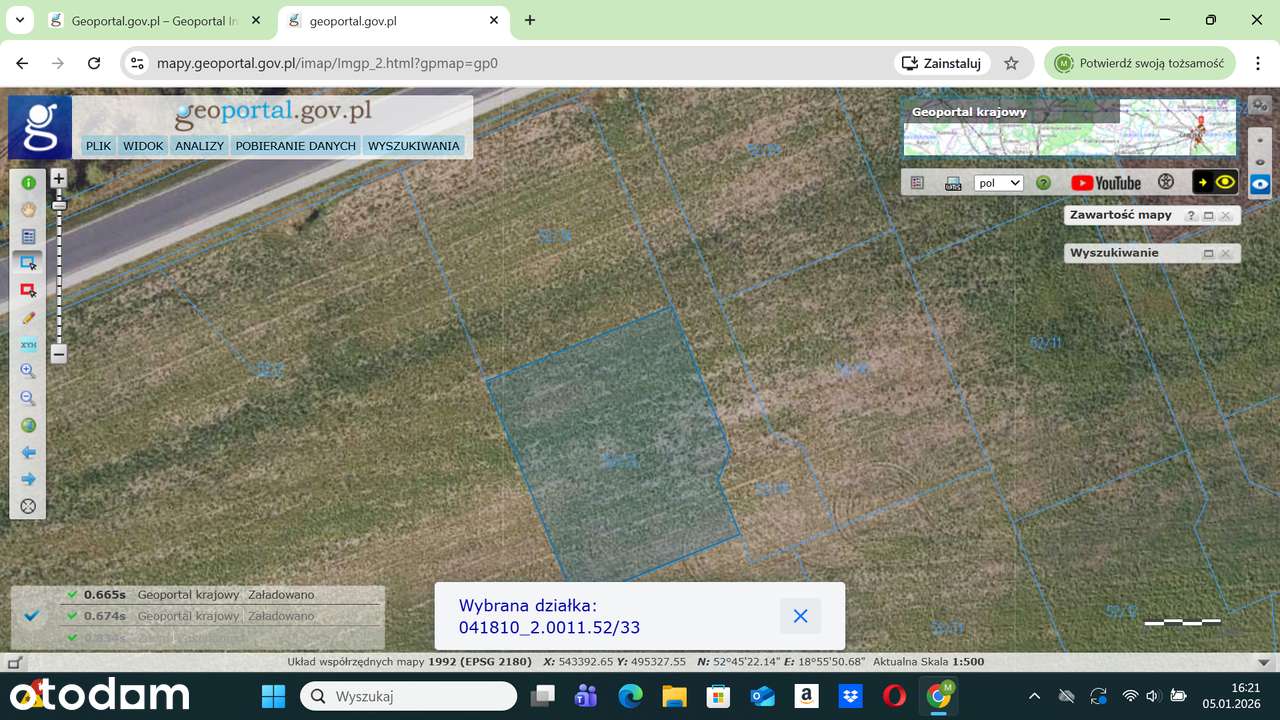The height and width of the screenshot is (720, 1280).
Task: Click the Wyszukaj taskbar search box
Action: (409, 696)
